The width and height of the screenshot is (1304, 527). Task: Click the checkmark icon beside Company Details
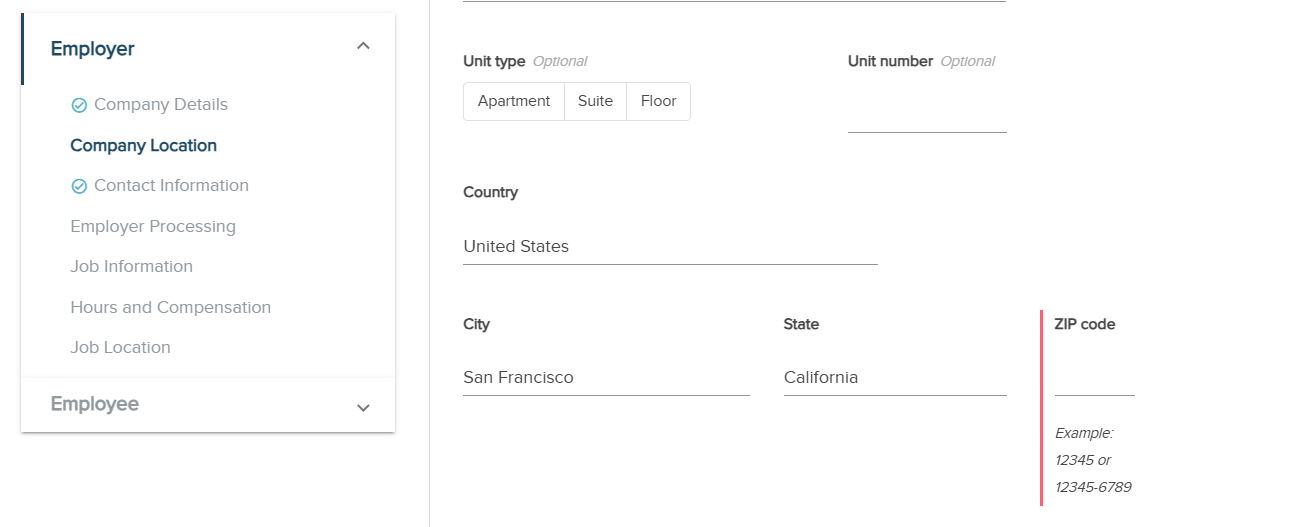point(79,105)
